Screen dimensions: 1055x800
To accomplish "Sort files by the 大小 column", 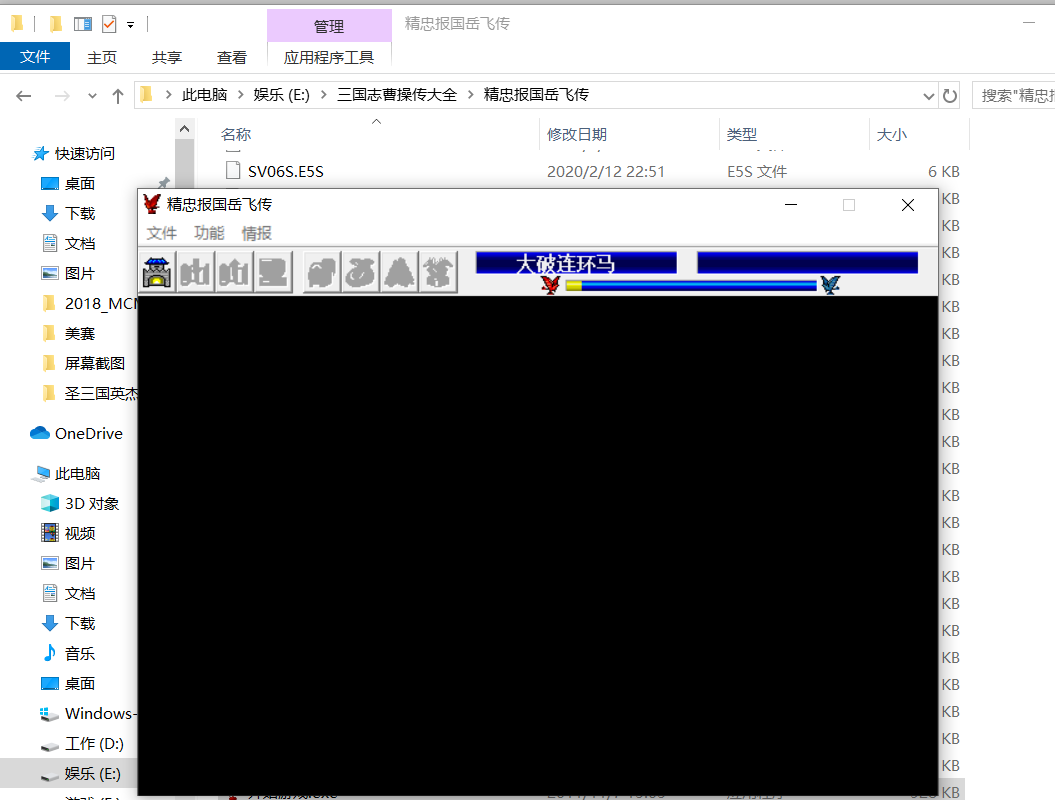I will click(892, 135).
